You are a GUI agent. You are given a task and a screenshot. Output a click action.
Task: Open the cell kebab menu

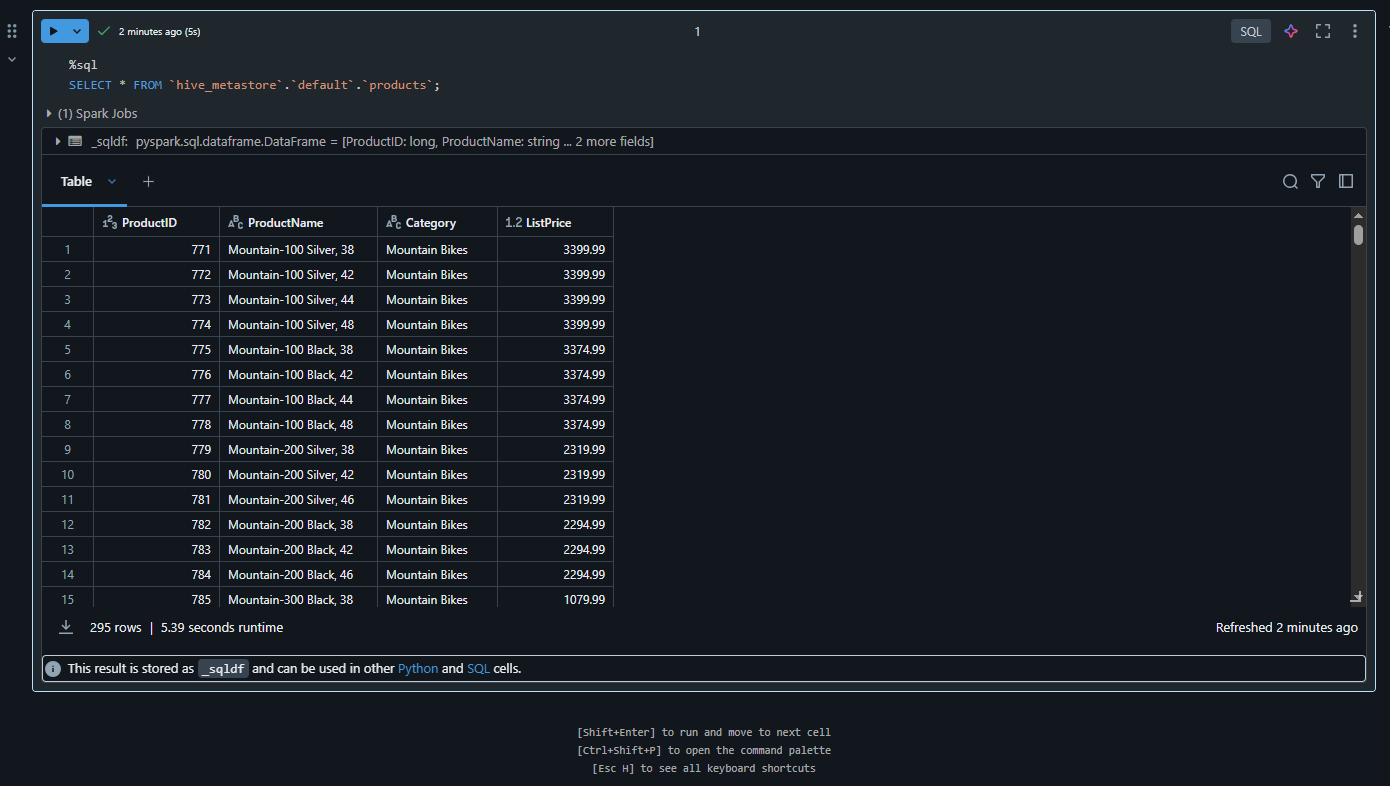click(1355, 31)
